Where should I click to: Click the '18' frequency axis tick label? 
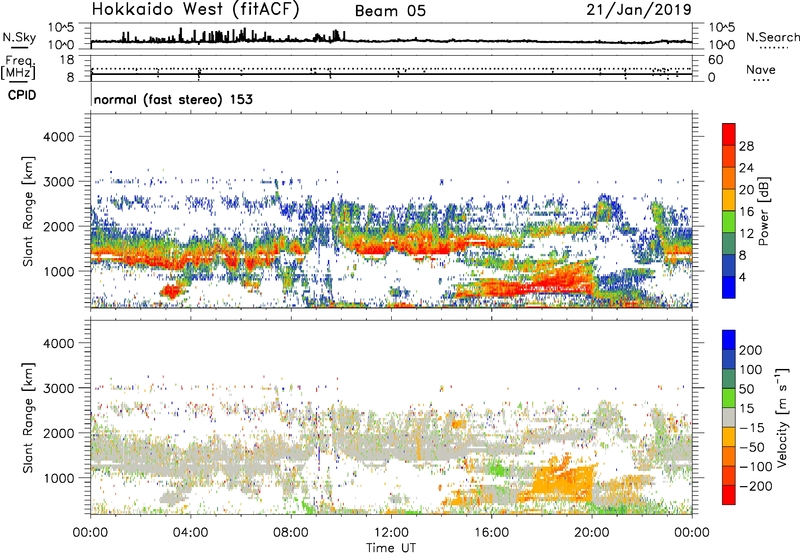tap(67, 60)
